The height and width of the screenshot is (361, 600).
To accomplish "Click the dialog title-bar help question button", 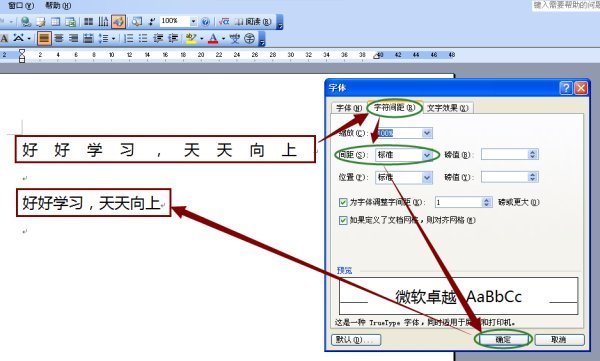I will 566,88.
